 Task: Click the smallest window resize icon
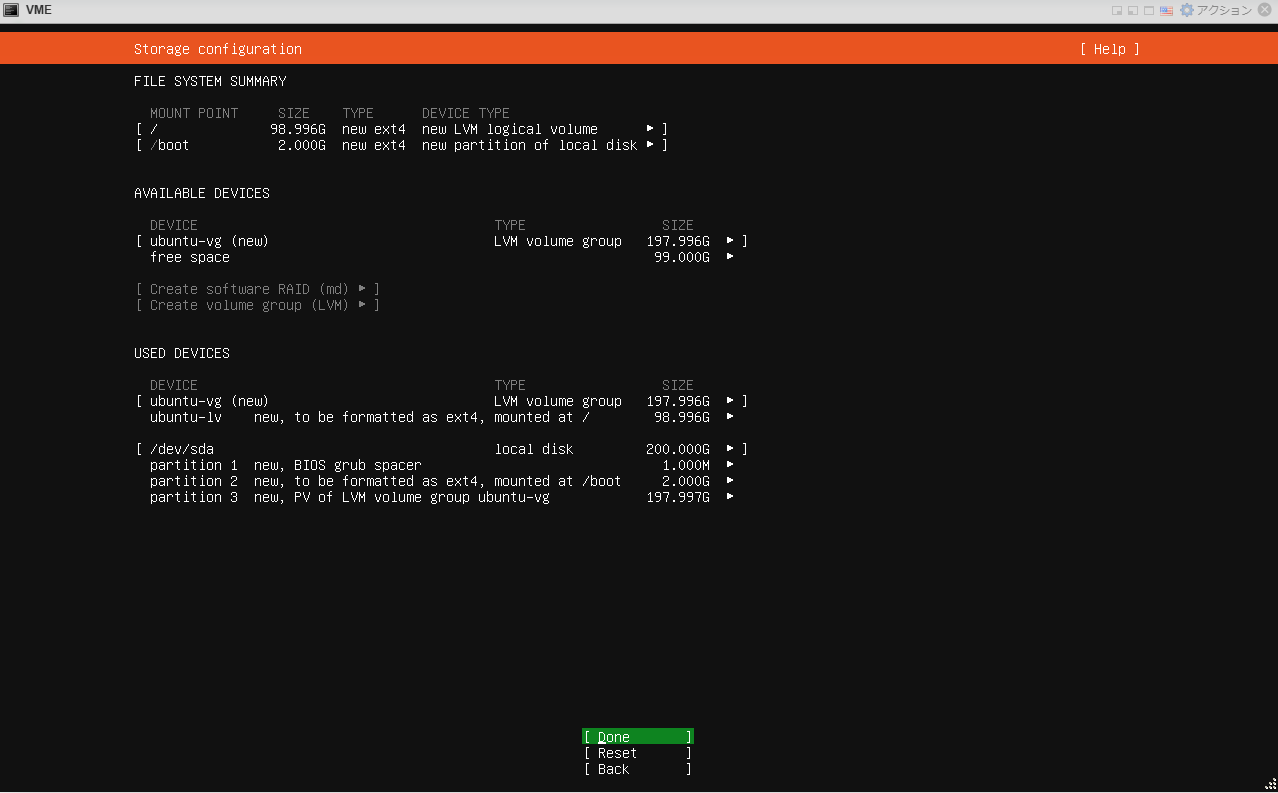point(1117,10)
